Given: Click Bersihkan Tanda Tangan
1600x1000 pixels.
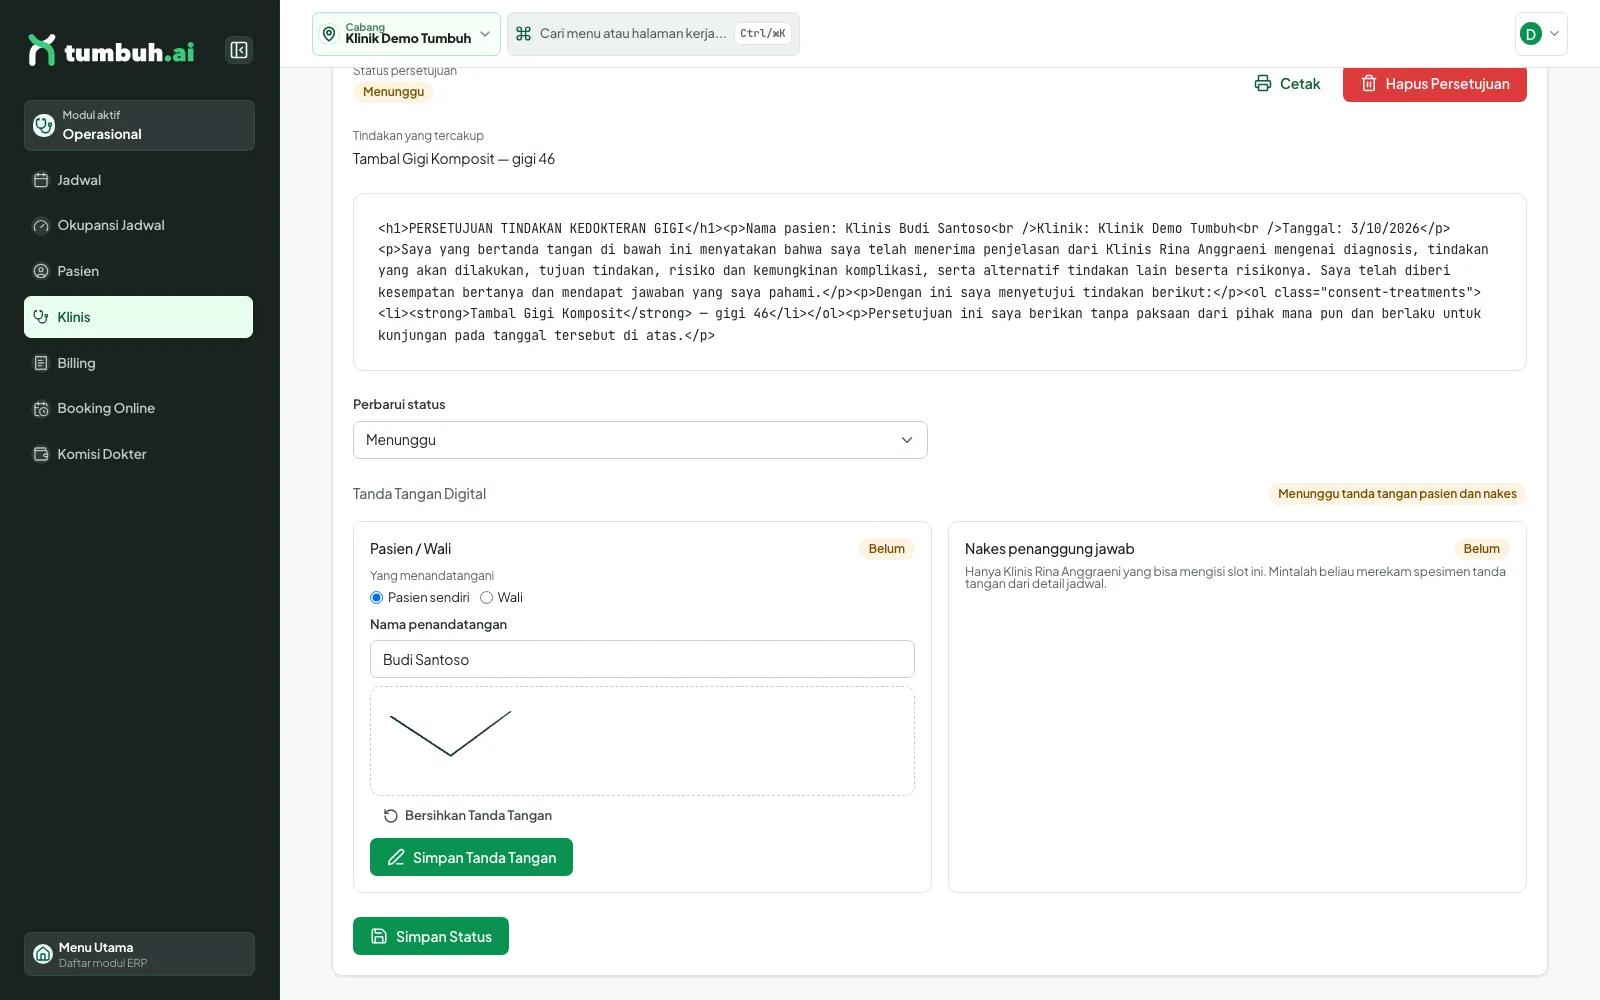Looking at the screenshot, I should click(x=468, y=816).
